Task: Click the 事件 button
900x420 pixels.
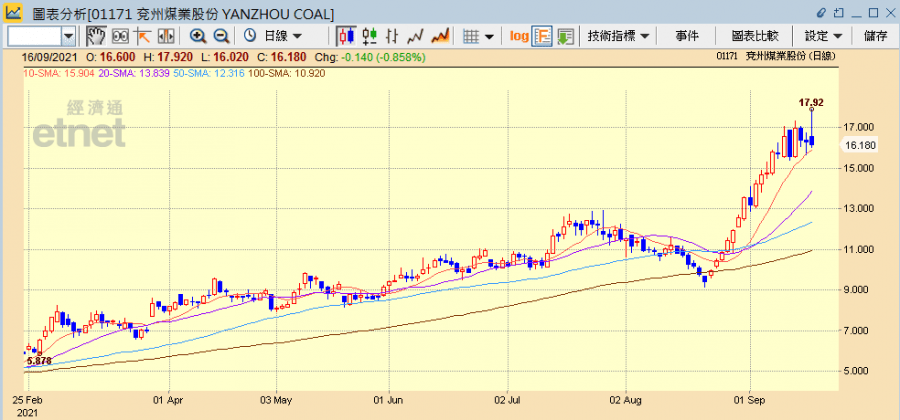Action: [687, 35]
